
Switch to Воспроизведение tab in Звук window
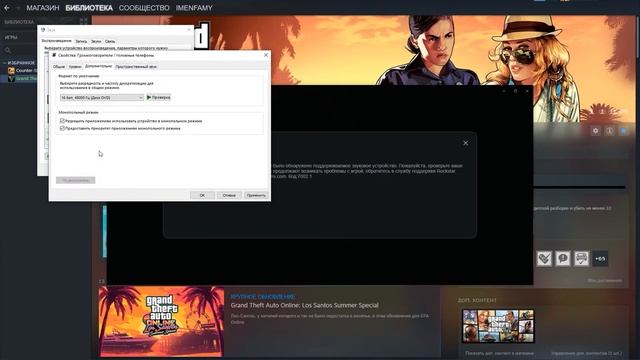(56, 41)
